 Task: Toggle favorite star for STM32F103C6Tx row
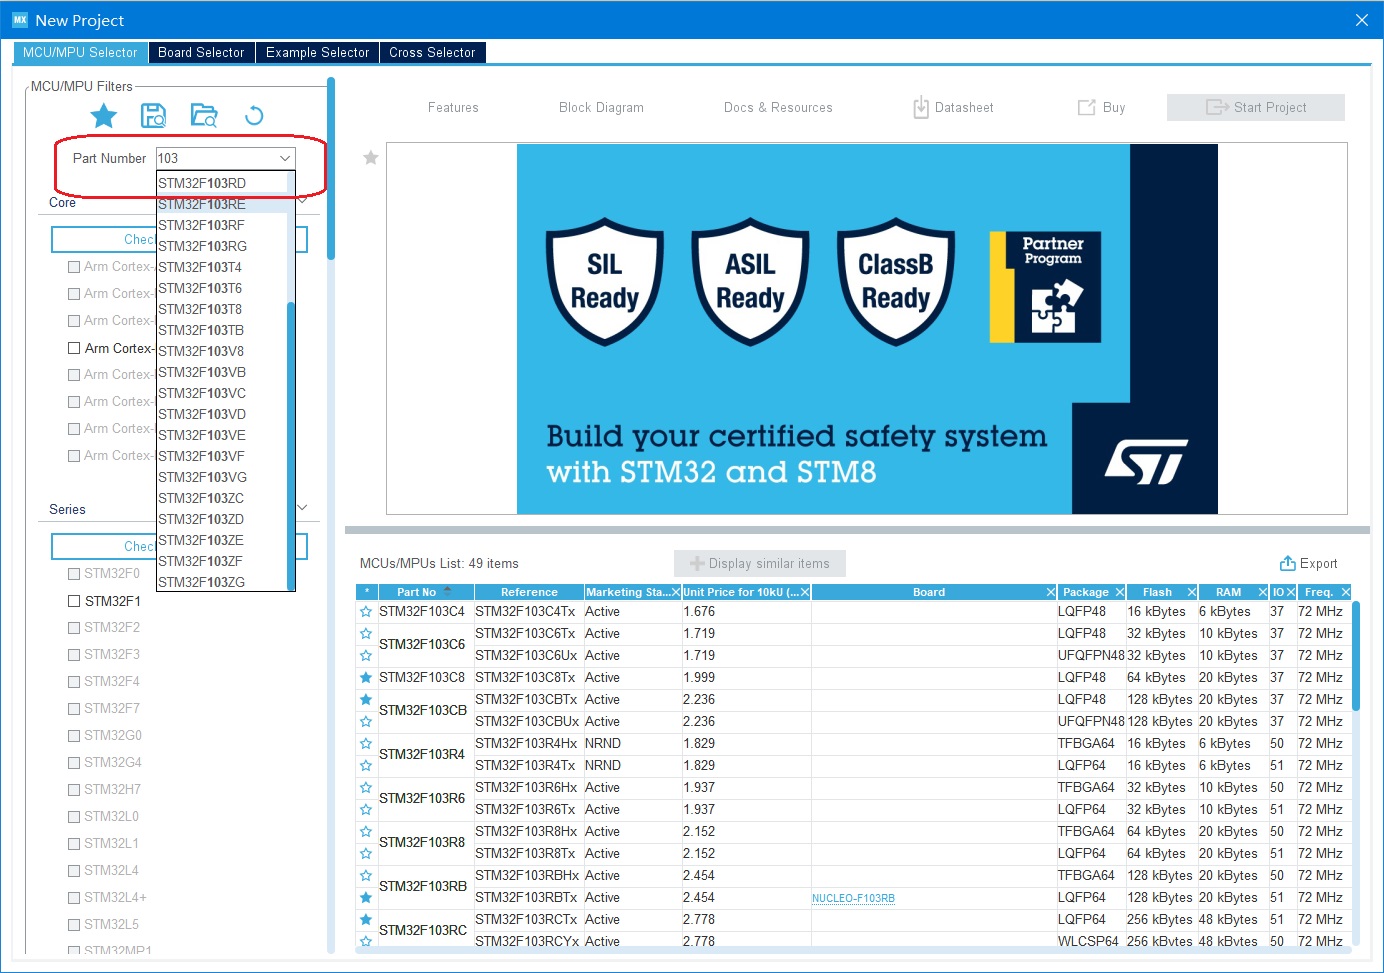(x=366, y=634)
